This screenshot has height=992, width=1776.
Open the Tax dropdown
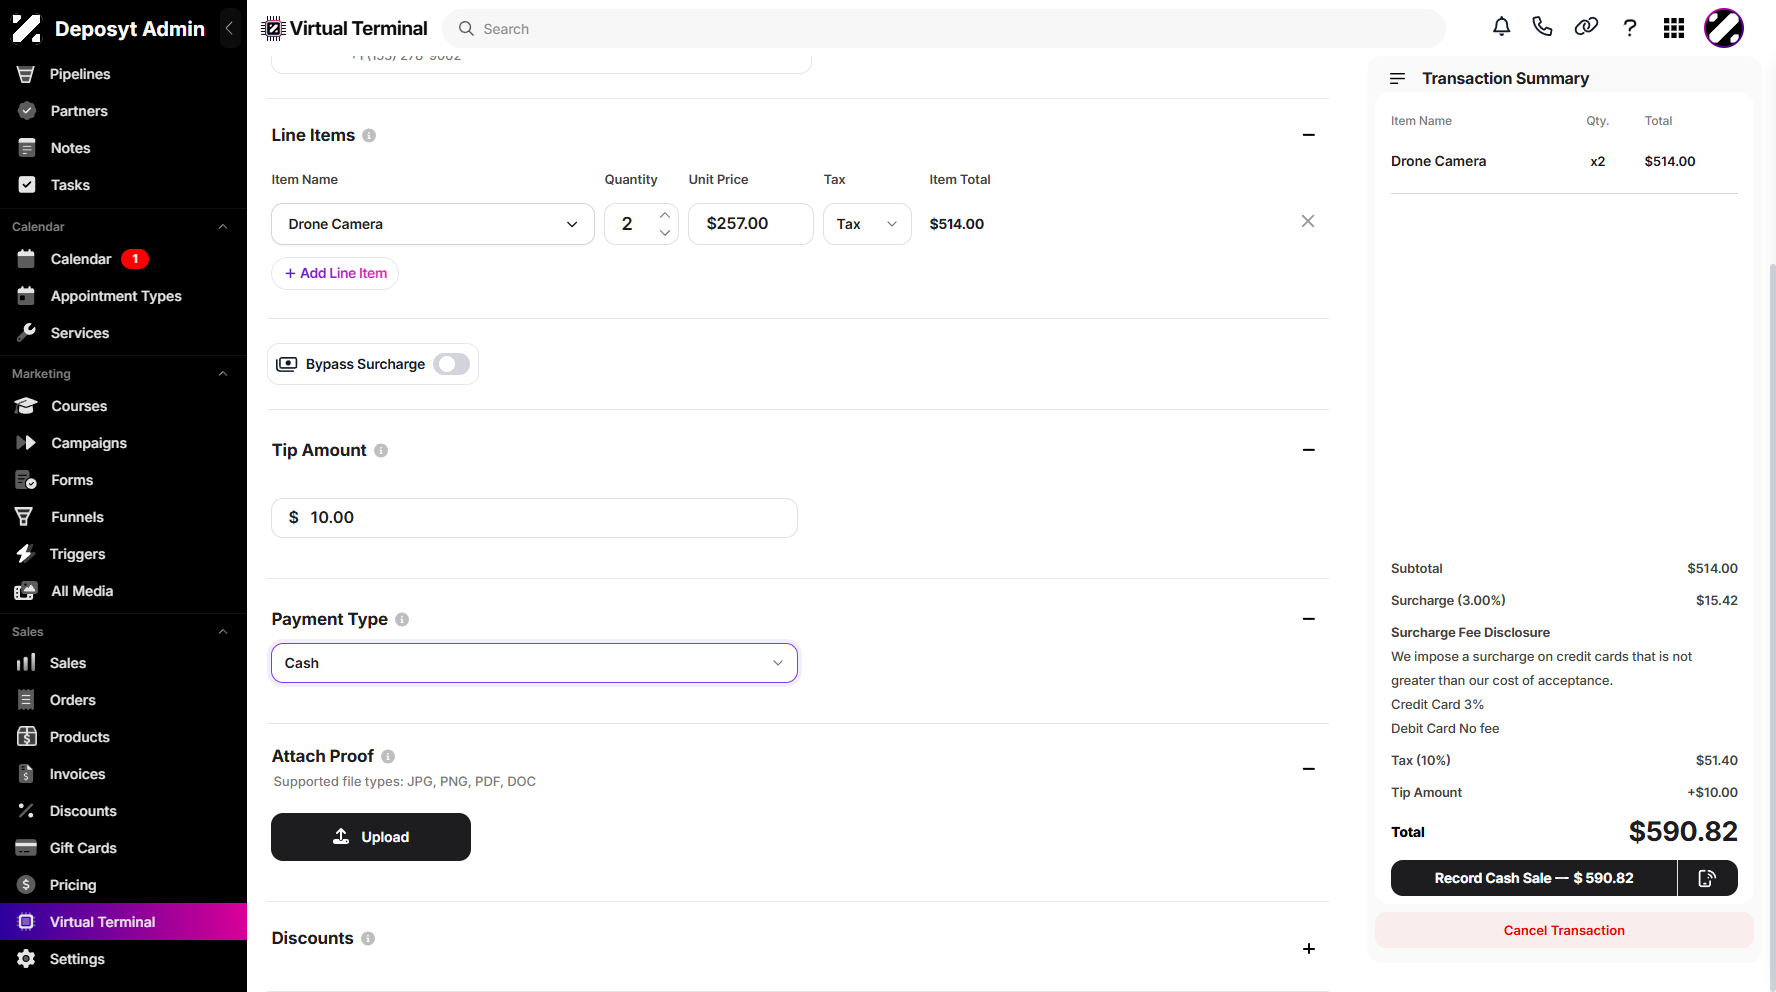[x=867, y=224]
